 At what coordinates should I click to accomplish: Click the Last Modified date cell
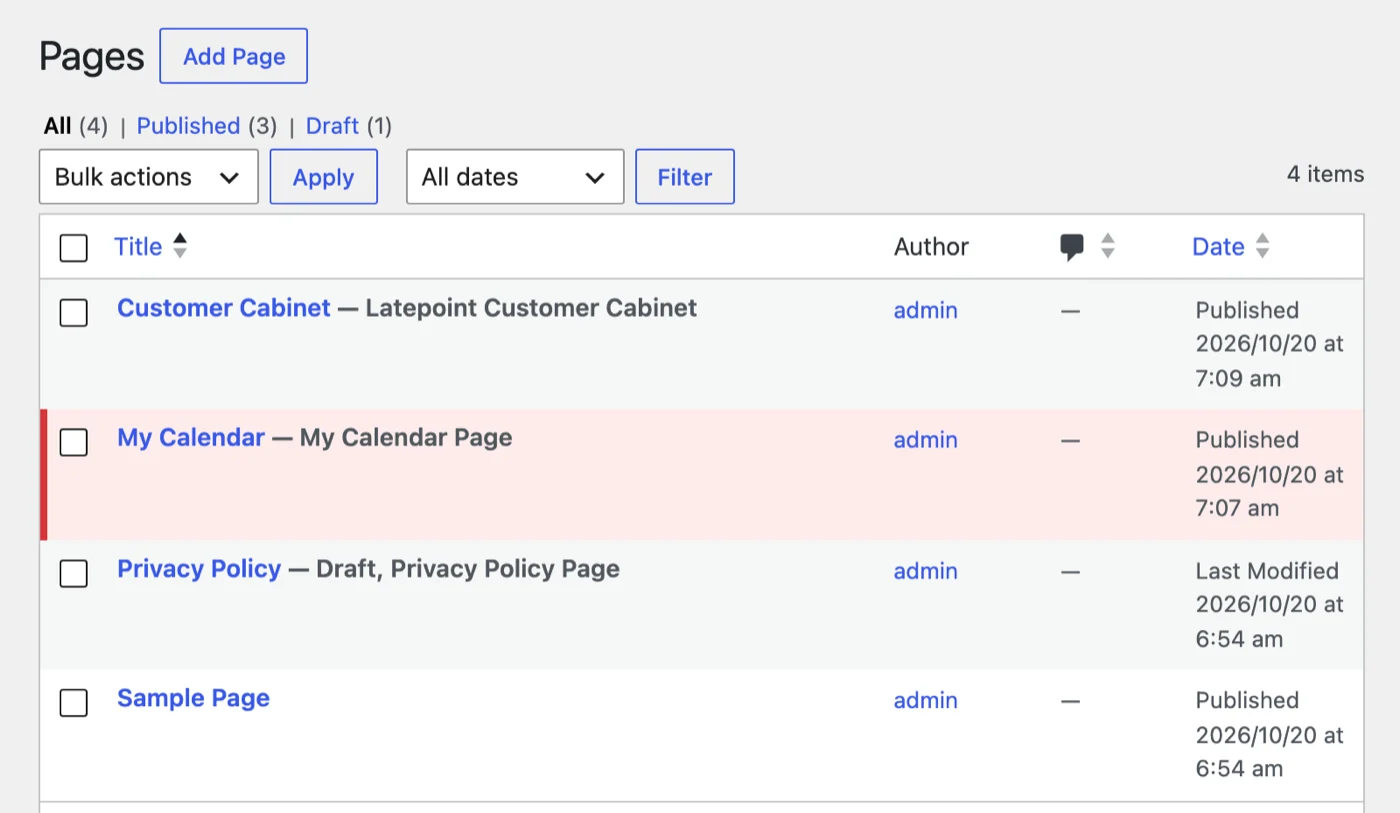coord(1270,605)
